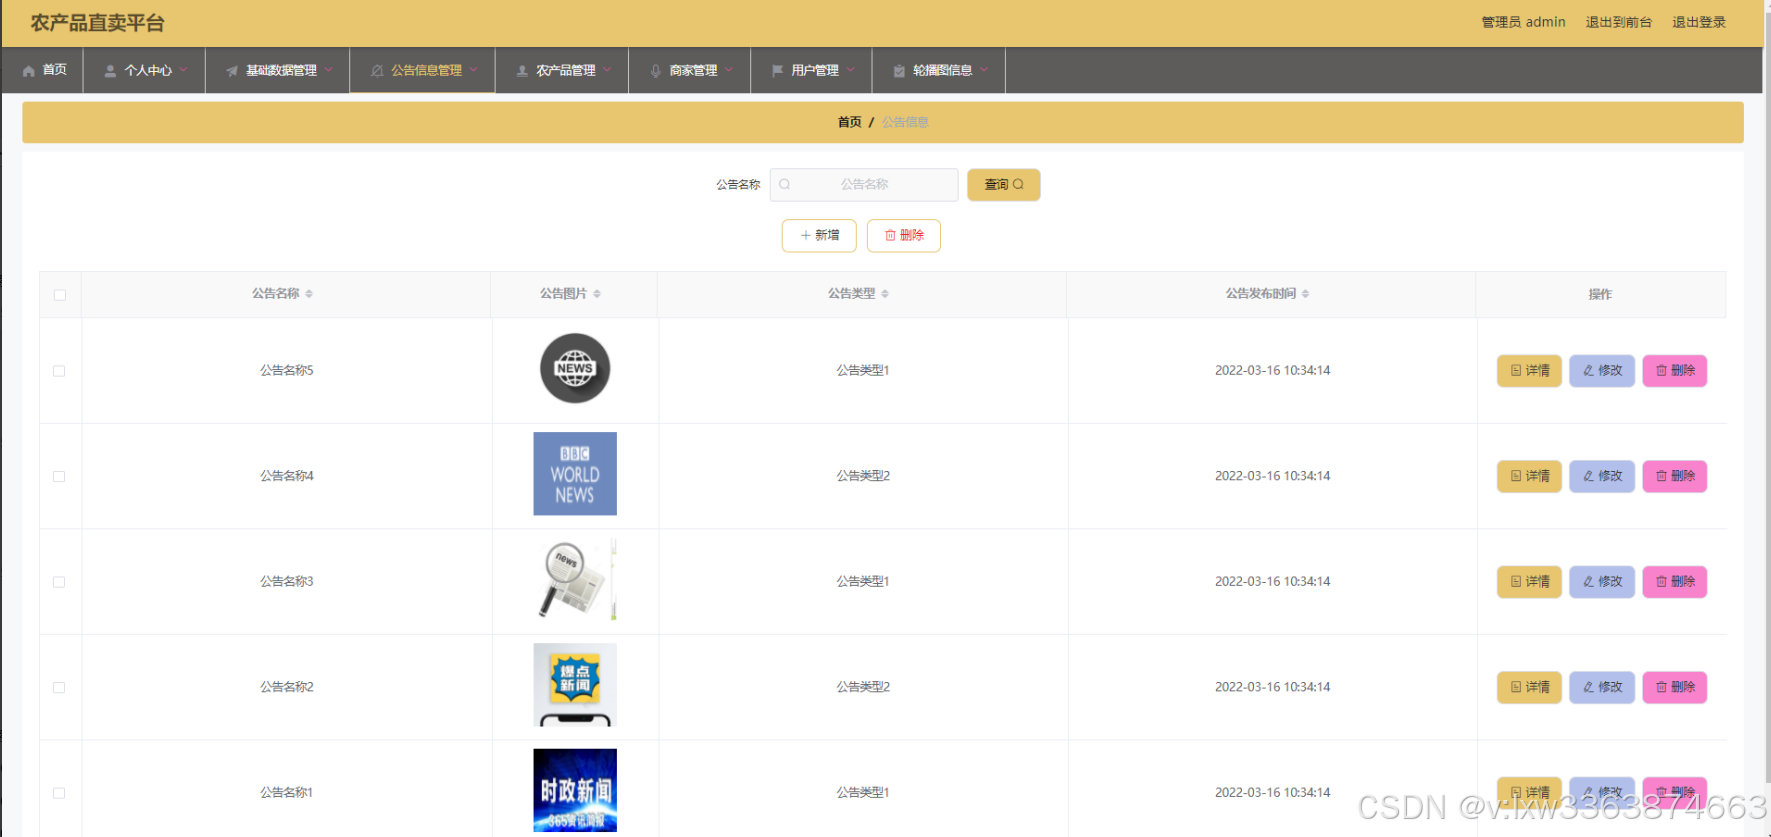Click the 管理员 admin label
Screen dimensions: 1771x837
pos(1523,22)
